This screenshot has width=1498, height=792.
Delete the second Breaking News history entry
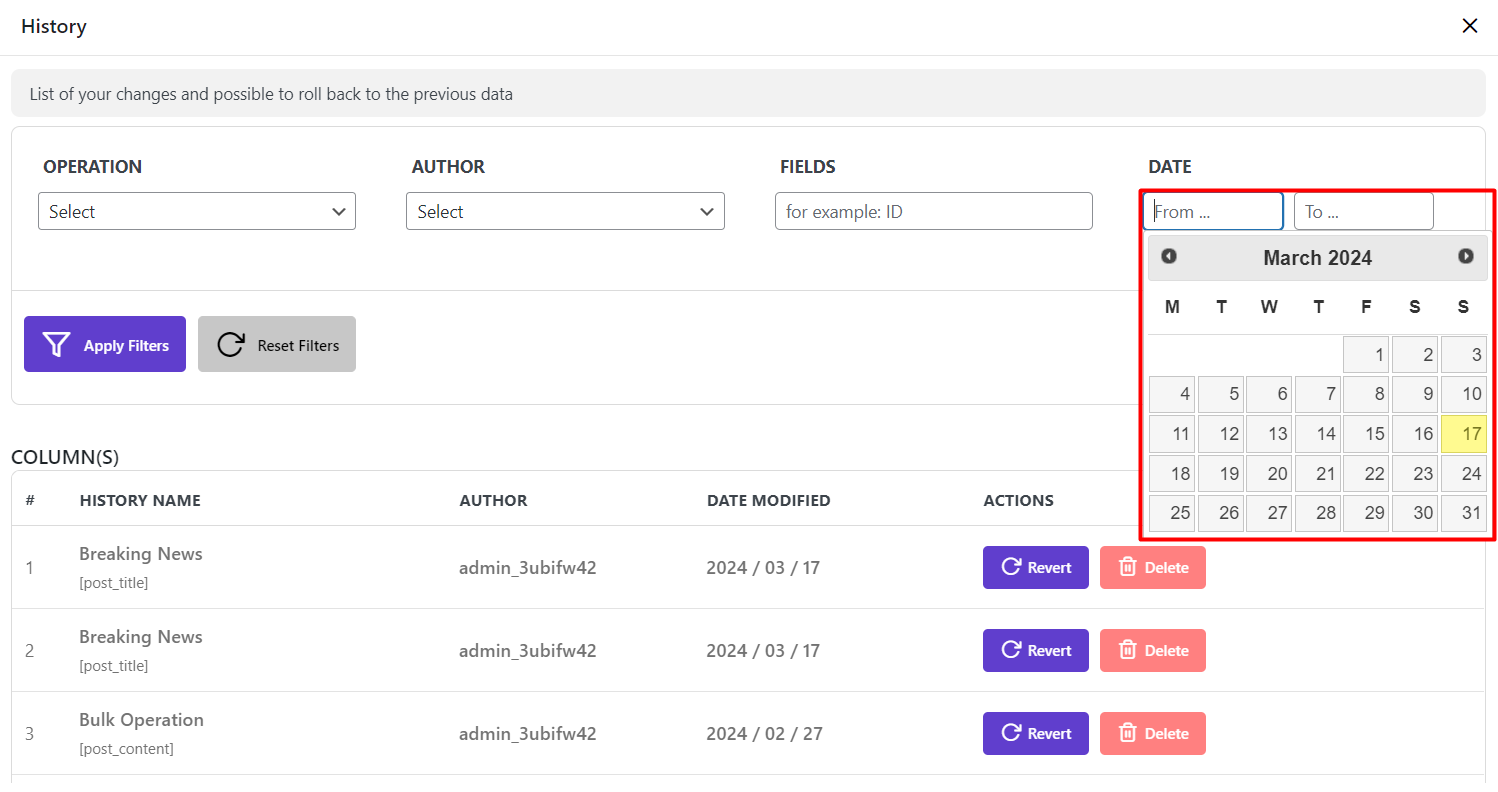click(1152, 650)
